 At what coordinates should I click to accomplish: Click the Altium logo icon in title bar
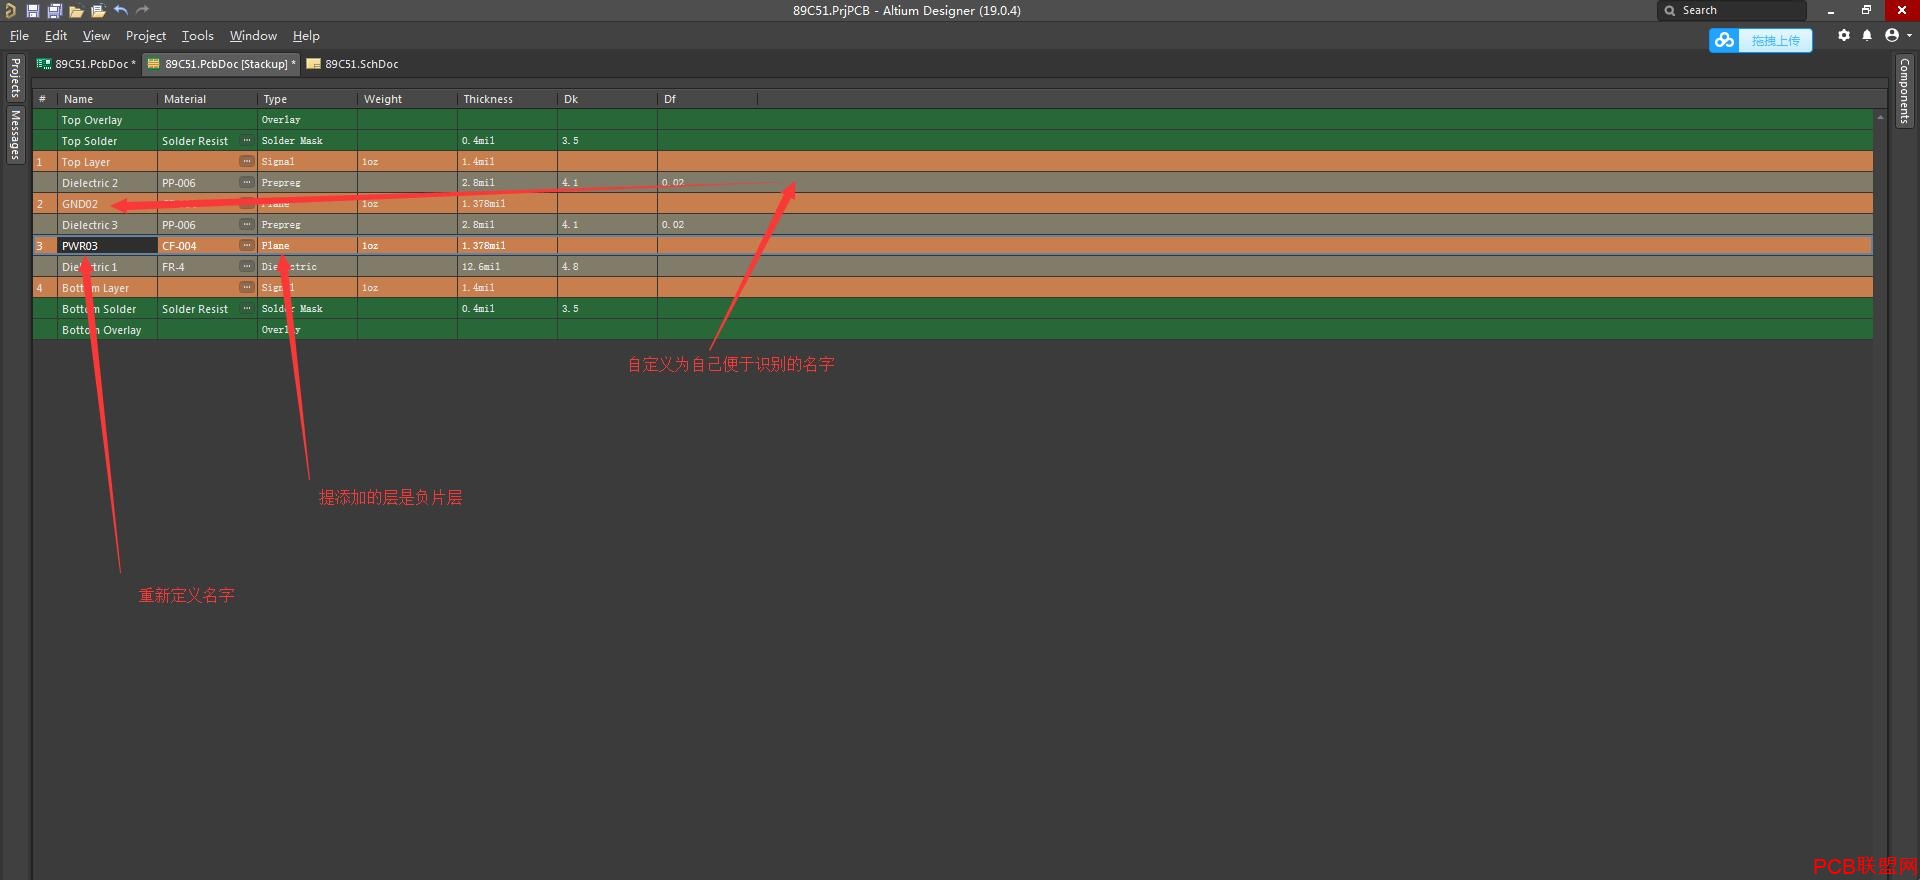10,10
